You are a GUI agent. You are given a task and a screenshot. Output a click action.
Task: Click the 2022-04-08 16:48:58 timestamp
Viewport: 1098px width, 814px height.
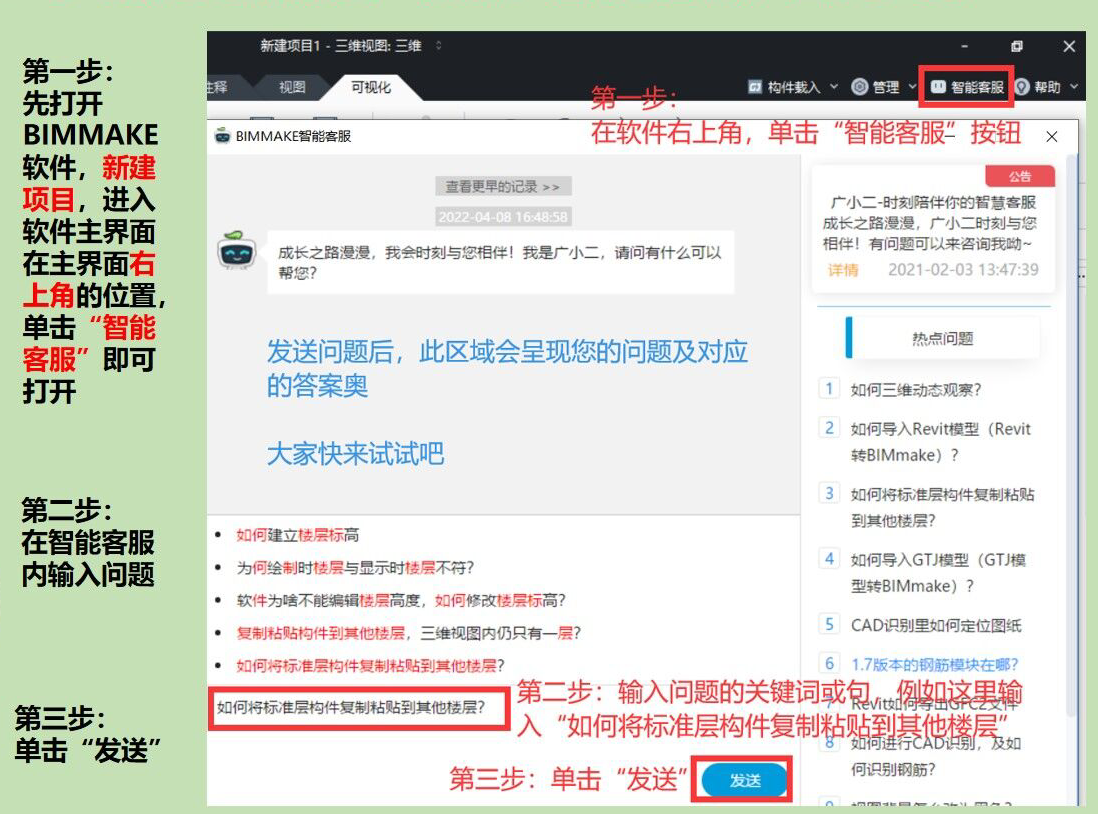(x=503, y=216)
